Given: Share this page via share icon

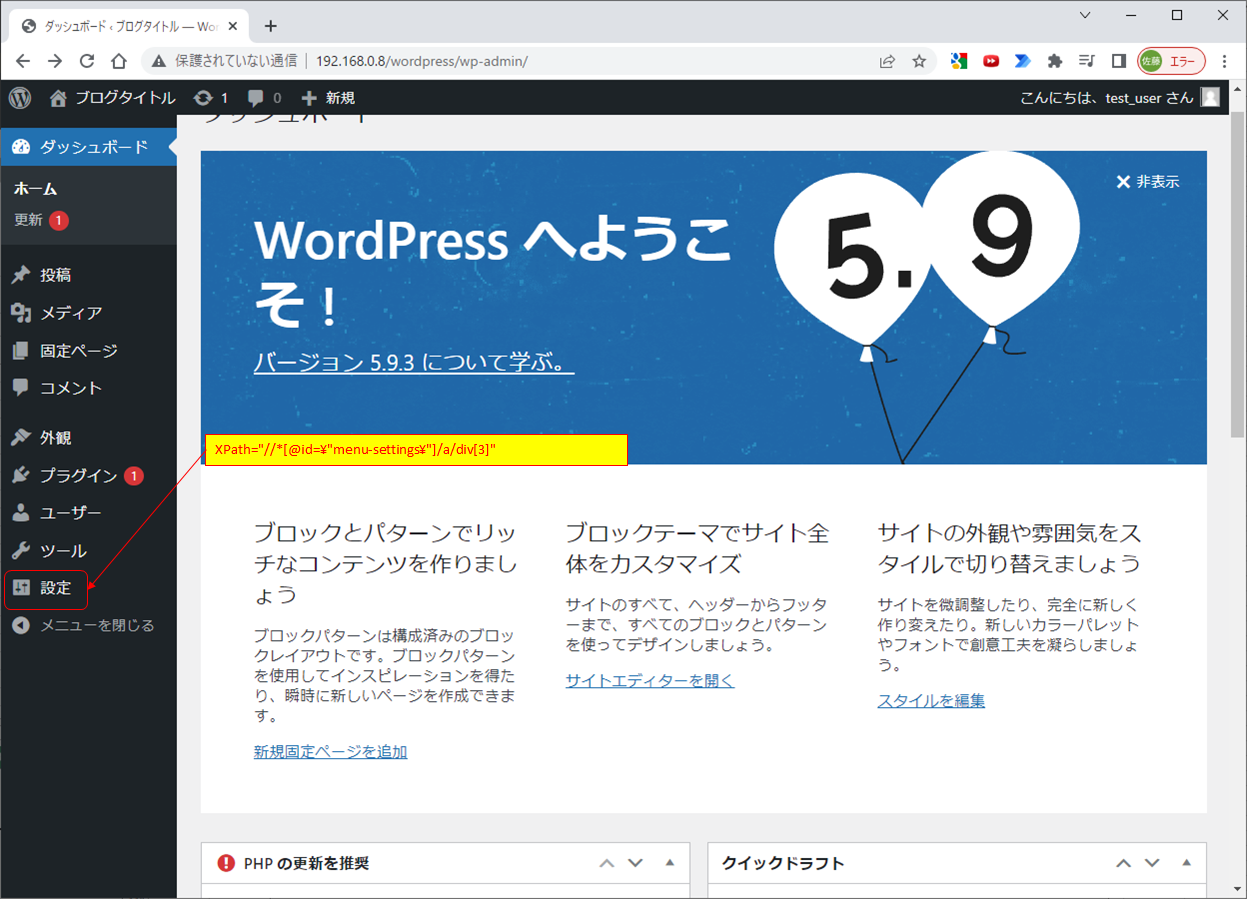Looking at the screenshot, I should pyautogui.click(x=887, y=61).
